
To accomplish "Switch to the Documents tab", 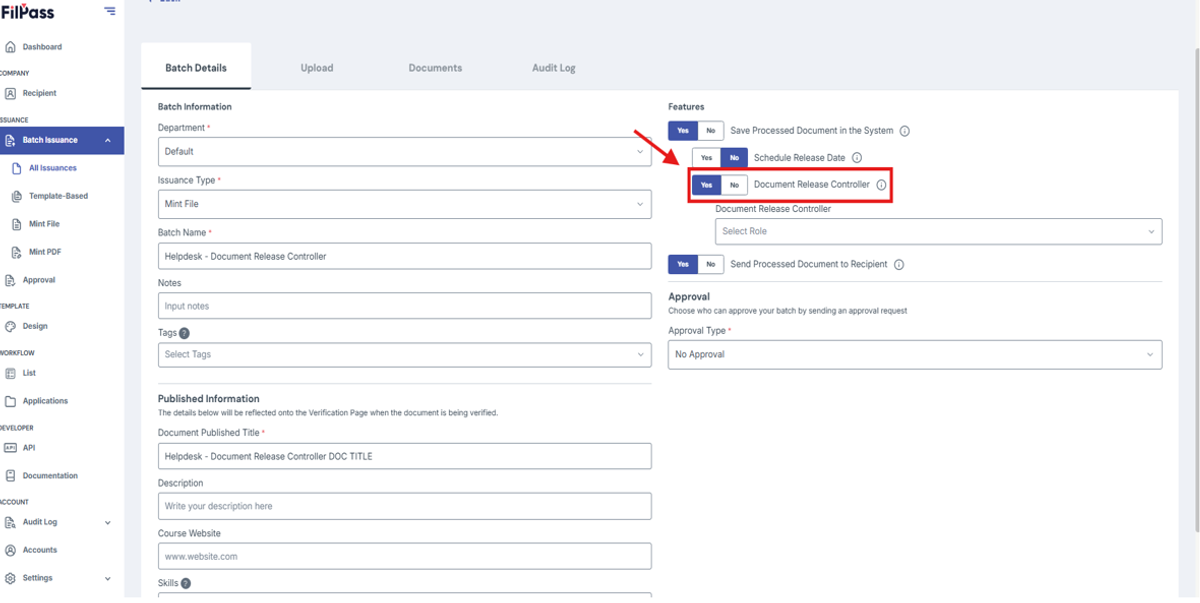I will click(435, 68).
